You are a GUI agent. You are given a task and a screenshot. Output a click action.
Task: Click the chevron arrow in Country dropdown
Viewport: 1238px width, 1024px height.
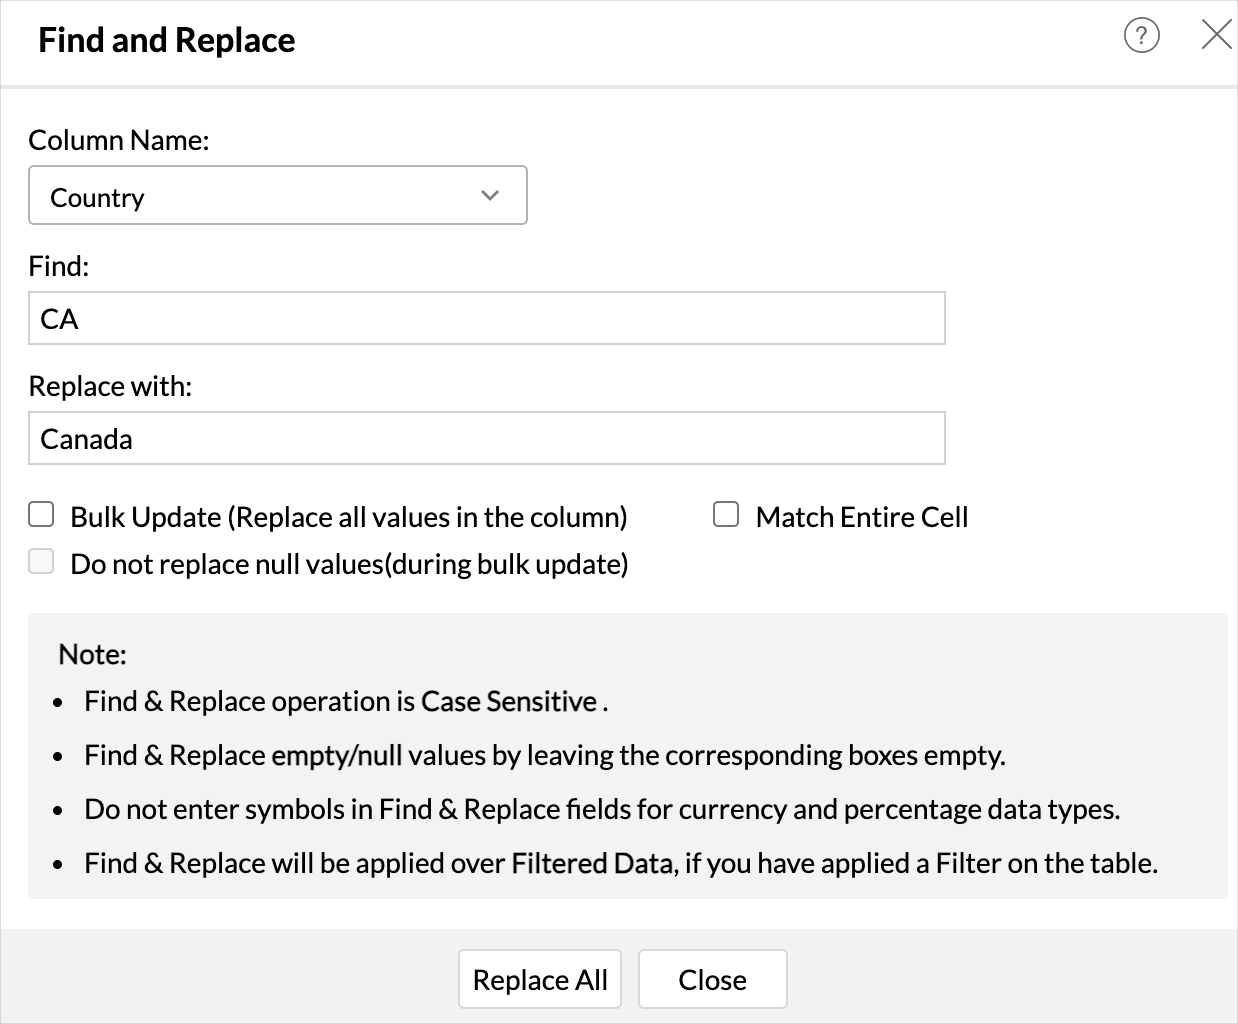490,196
